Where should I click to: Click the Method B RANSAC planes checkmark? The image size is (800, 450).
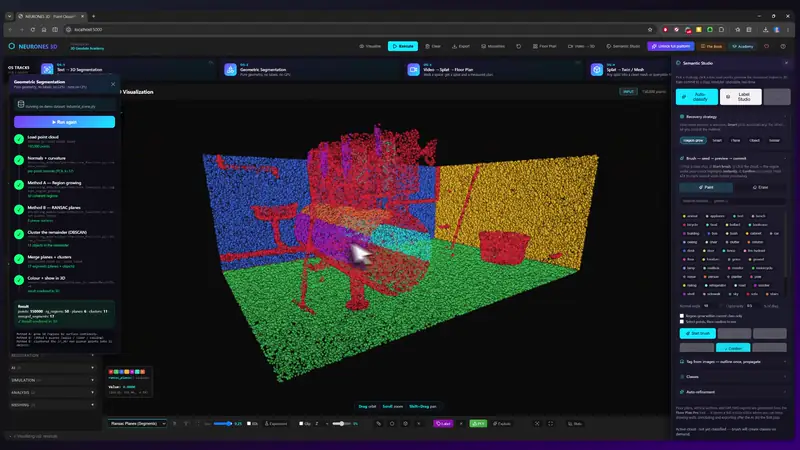point(19,209)
